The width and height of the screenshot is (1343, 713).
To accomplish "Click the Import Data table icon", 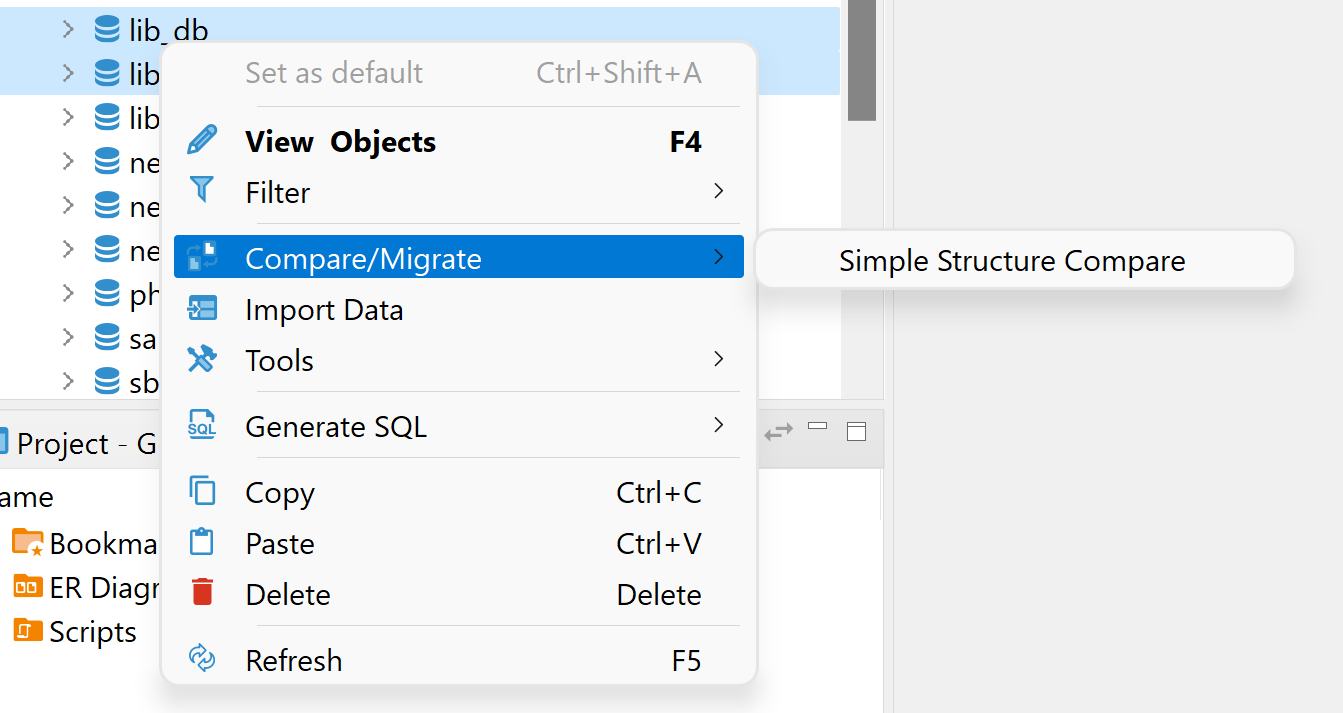I will pyautogui.click(x=203, y=309).
